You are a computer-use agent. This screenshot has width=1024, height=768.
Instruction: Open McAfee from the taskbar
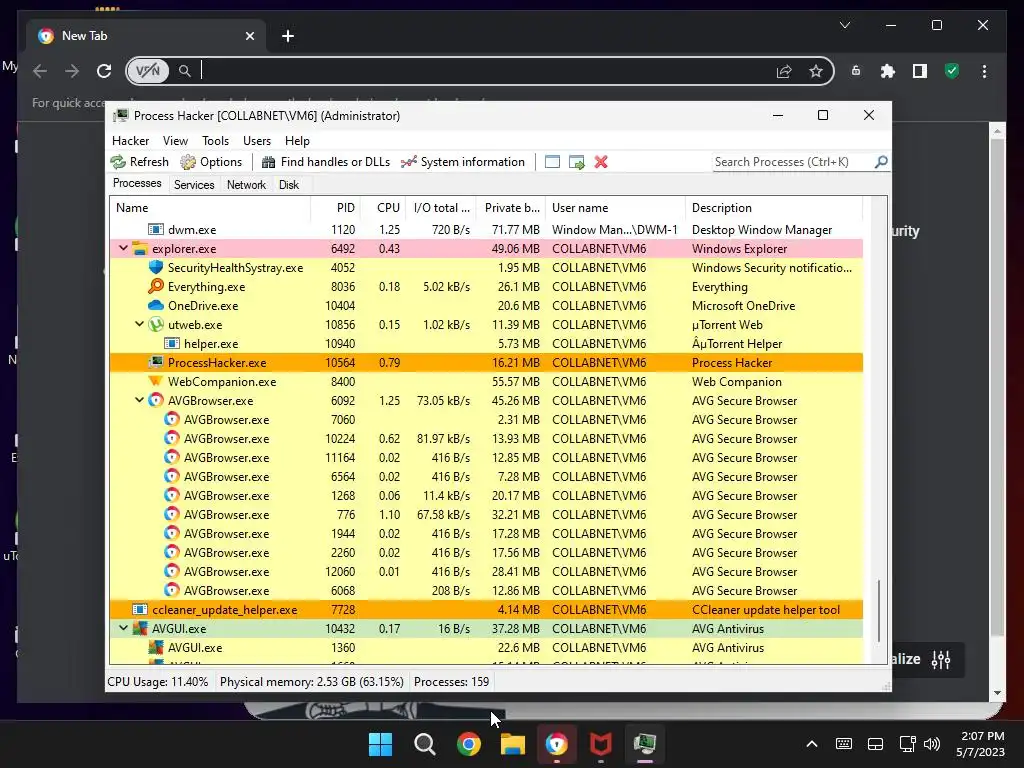click(x=601, y=744)
